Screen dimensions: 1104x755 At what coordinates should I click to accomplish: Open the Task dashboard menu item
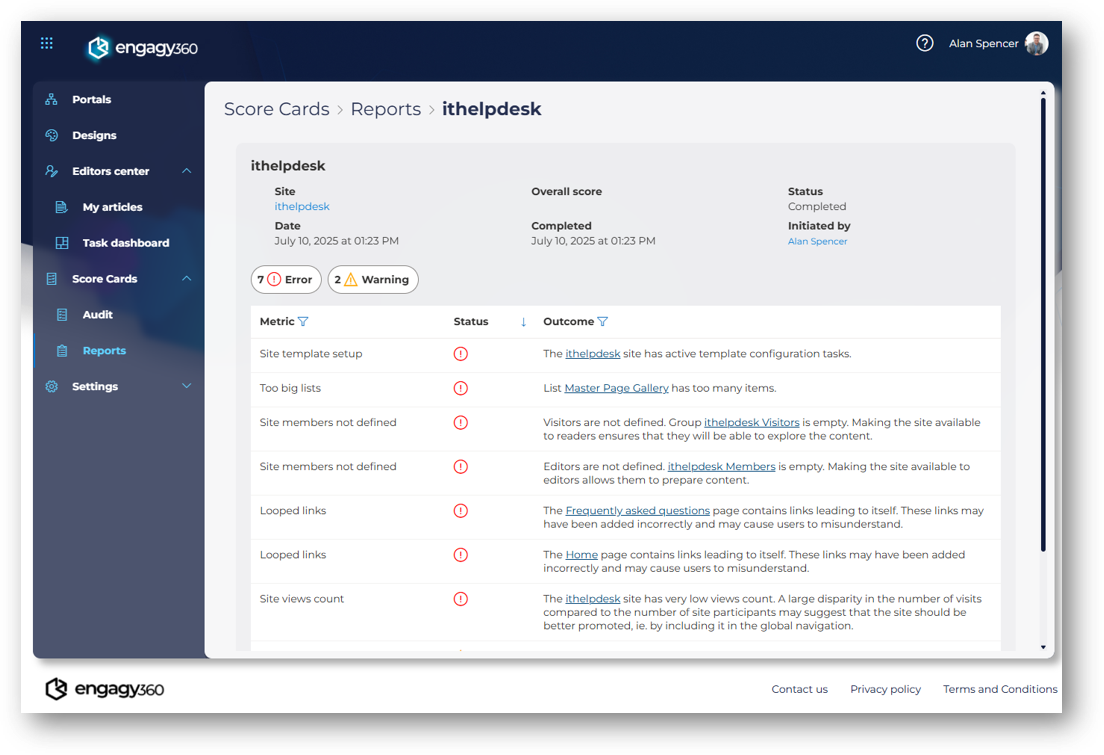point(125,243)
